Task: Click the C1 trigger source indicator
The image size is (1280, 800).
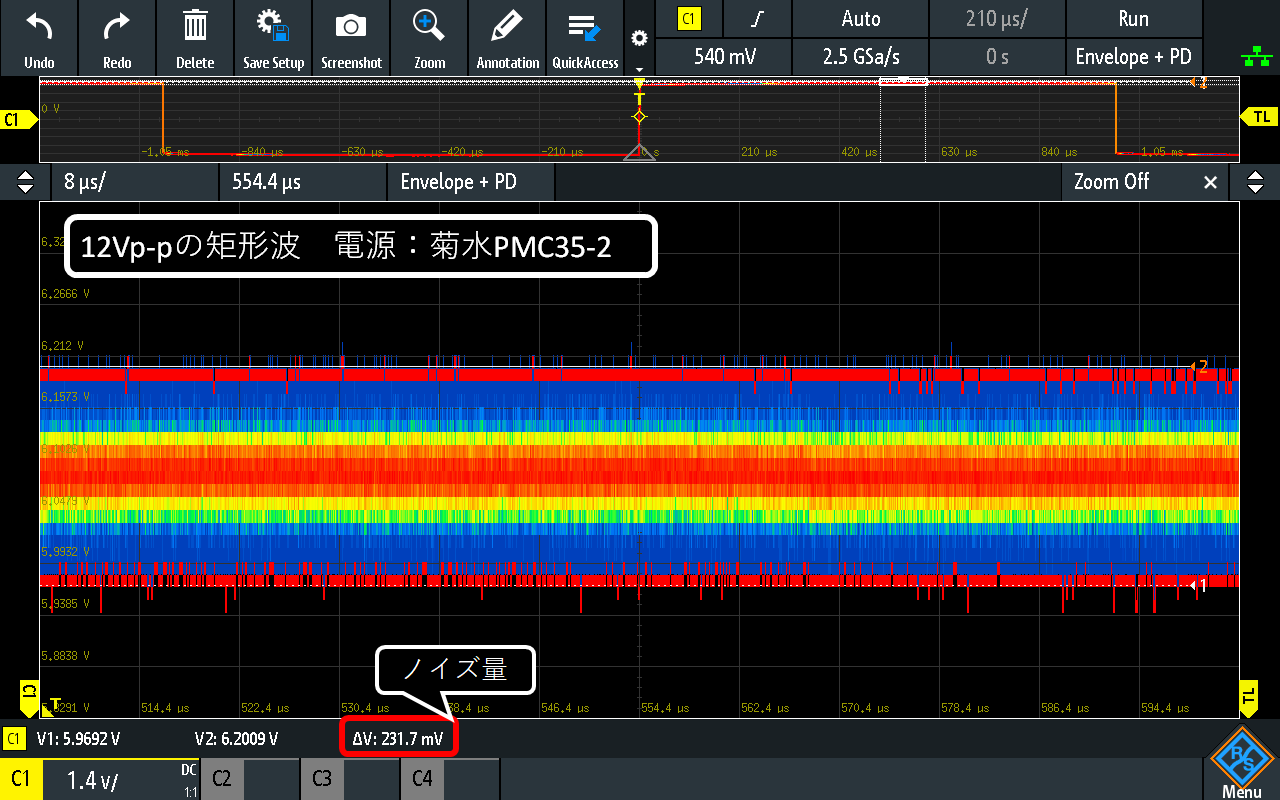Action: coord(688,18)
